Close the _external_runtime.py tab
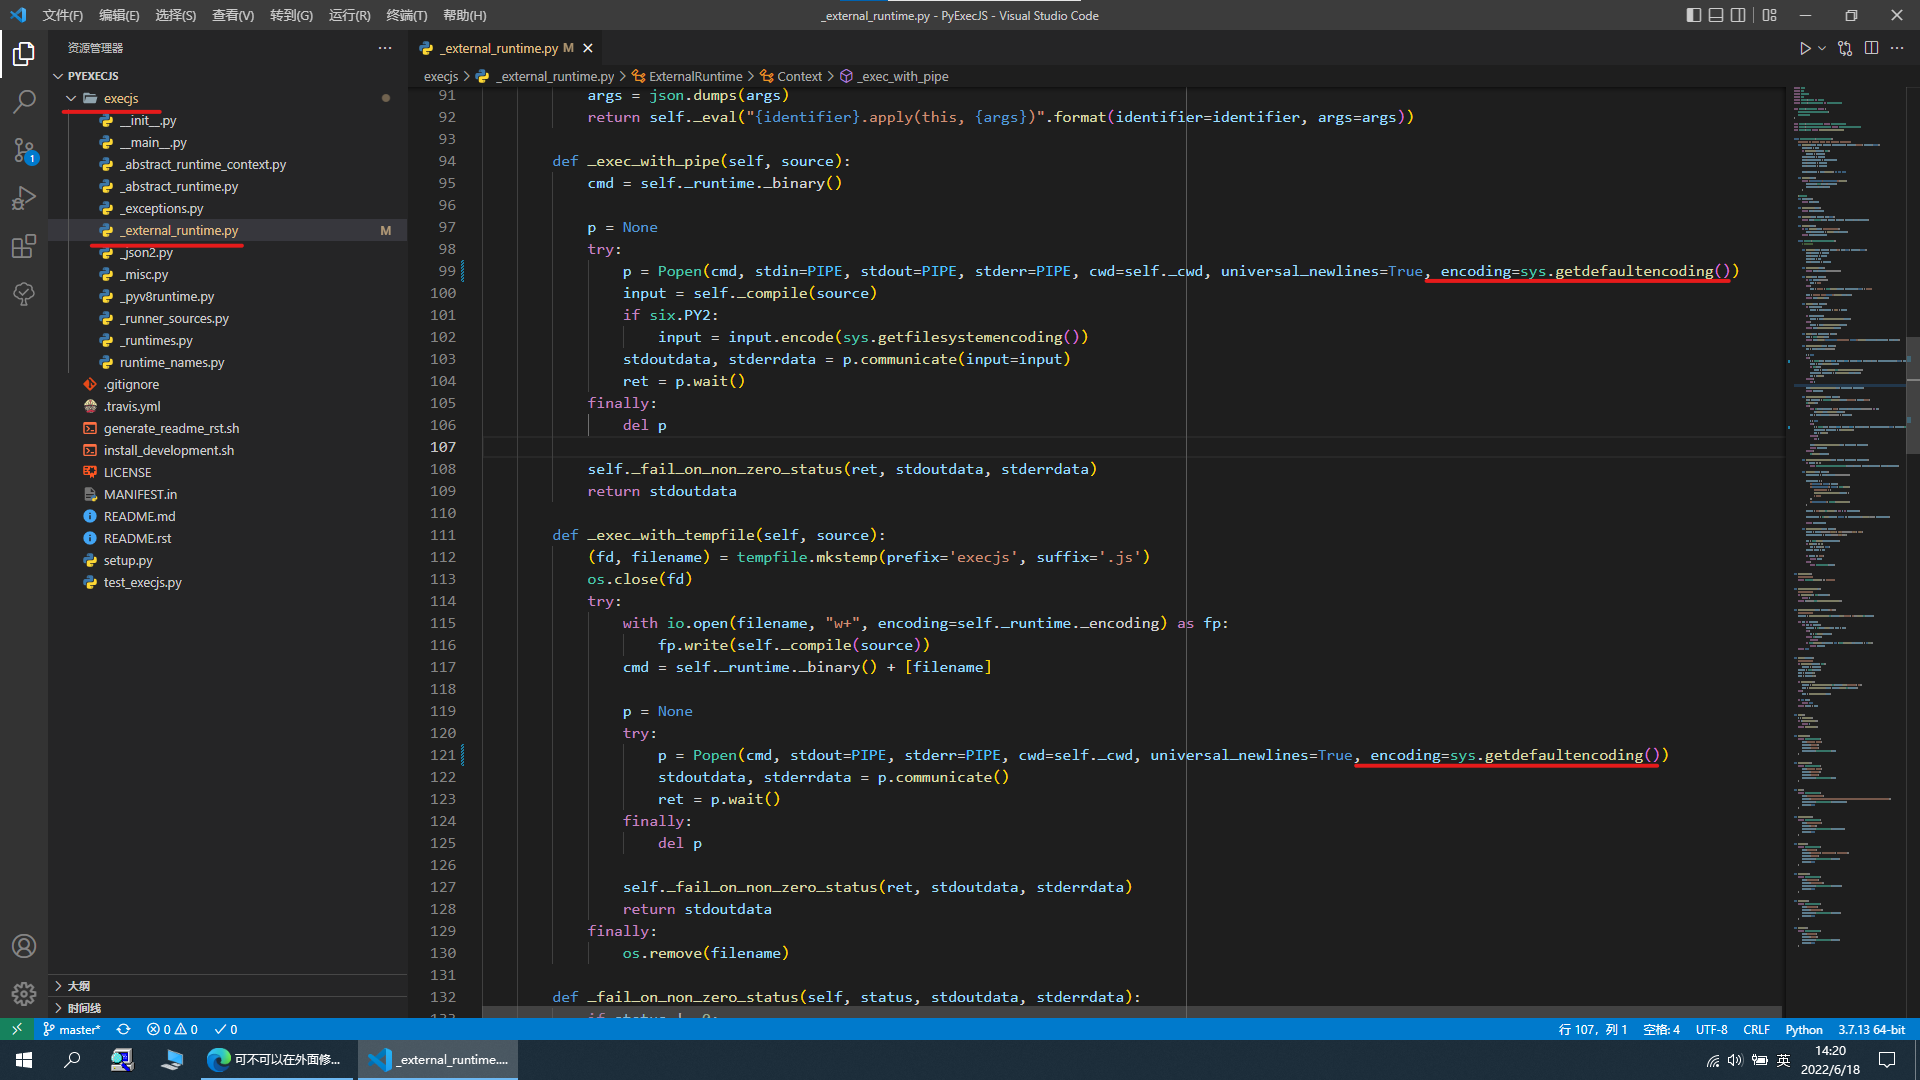 (x=588, y=48)
